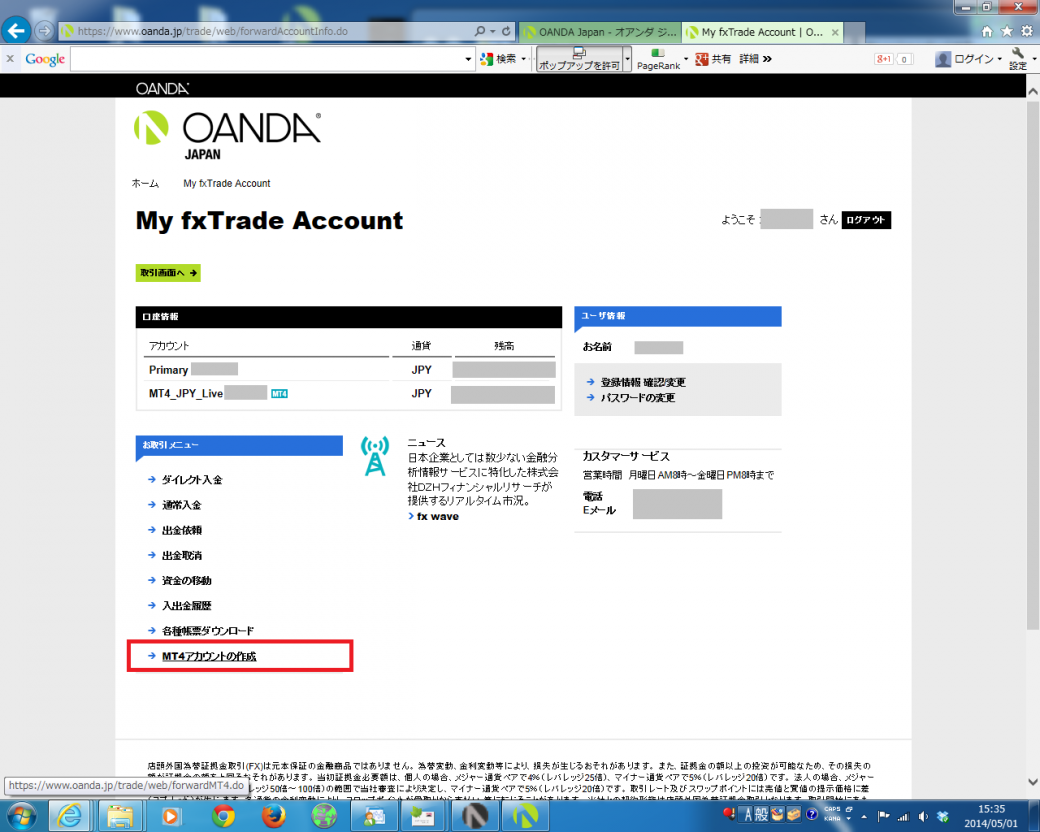Image resolution: width=1040 pixels, height=832 pixels.
Task: Expand the popup blocker dropdown arrow
Action: pos(627,59)
